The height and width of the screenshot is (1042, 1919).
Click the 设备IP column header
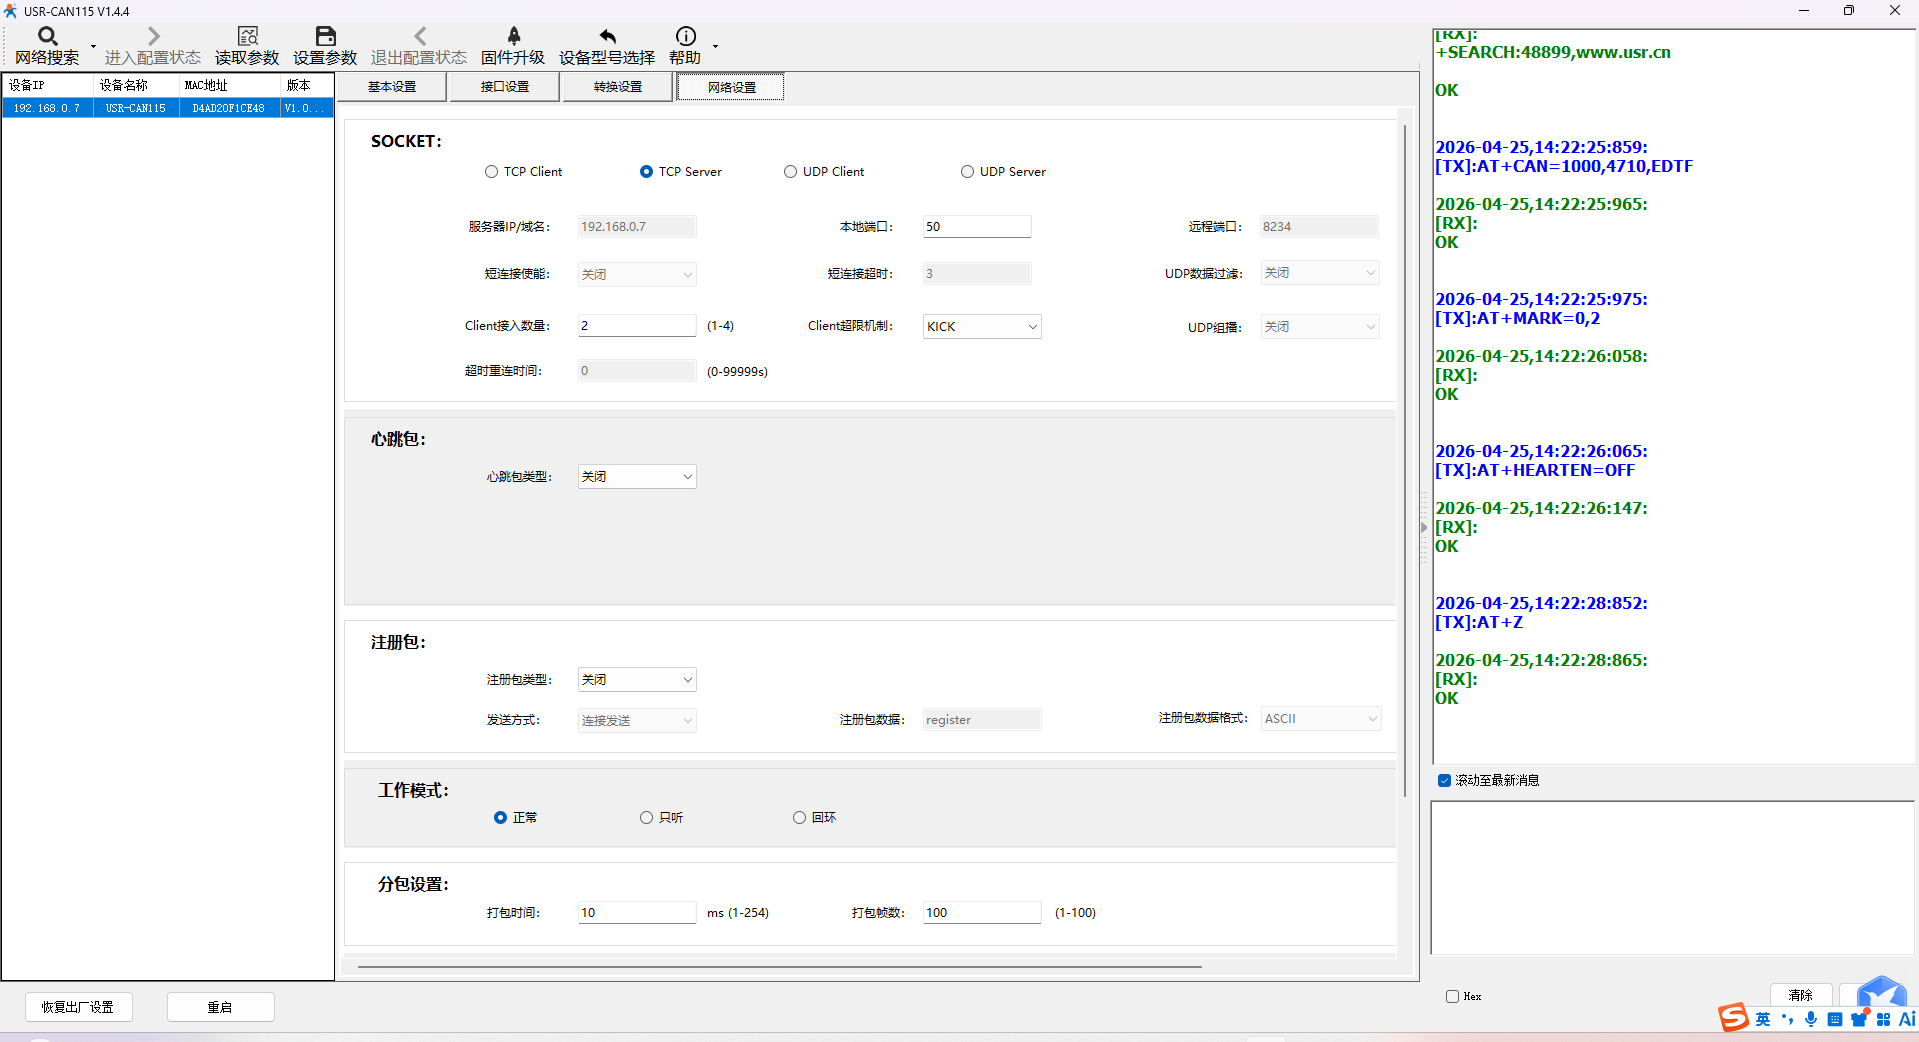coord(47,86)
